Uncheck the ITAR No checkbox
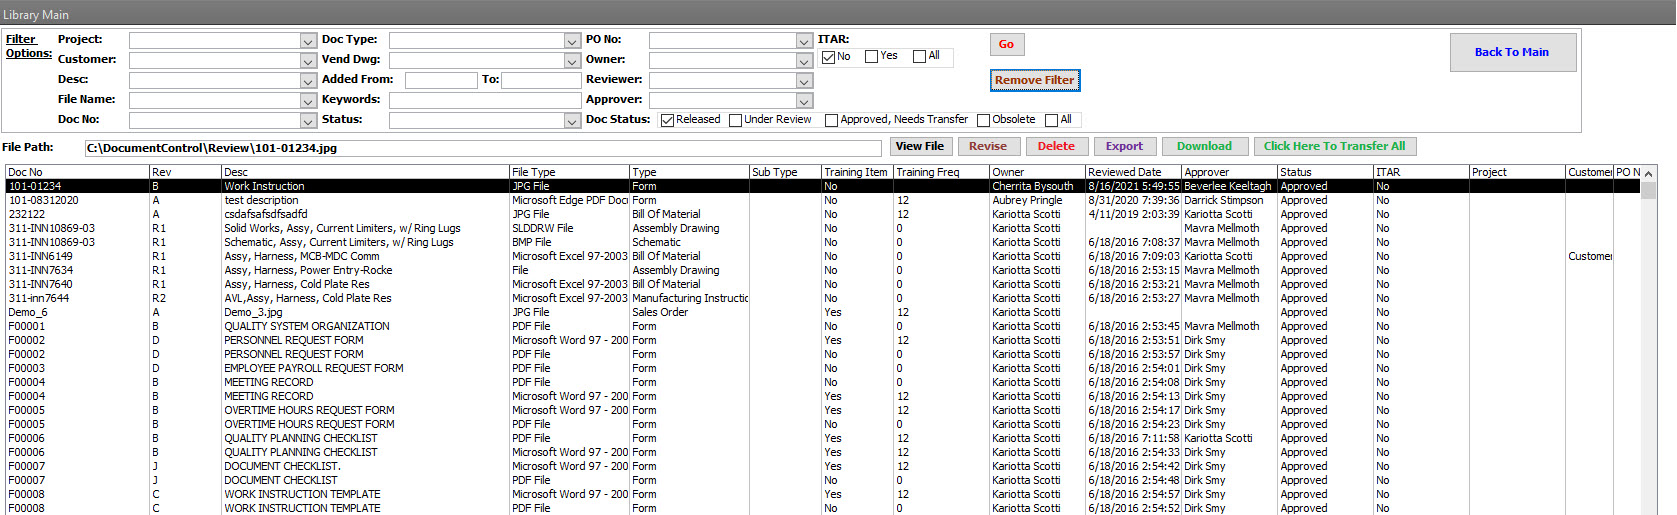 coord(828,57)
